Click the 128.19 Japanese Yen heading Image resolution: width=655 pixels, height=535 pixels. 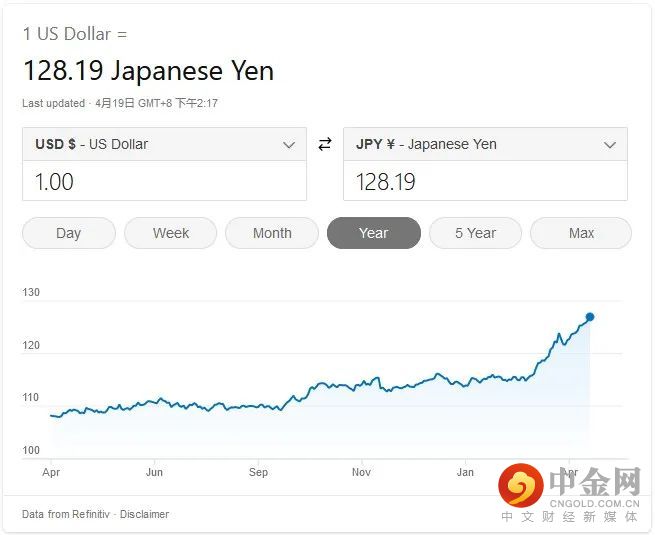pyautogui.click(x=148, y=70)
